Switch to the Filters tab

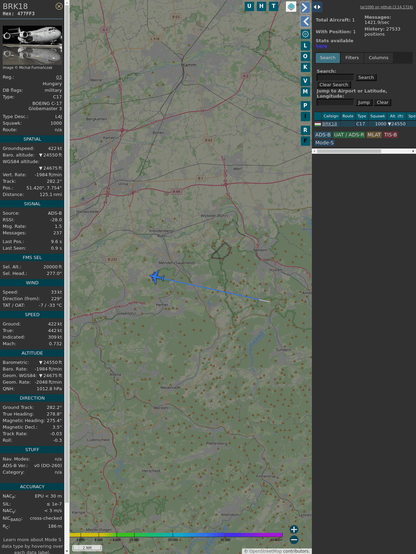click(x=352, y=58)
